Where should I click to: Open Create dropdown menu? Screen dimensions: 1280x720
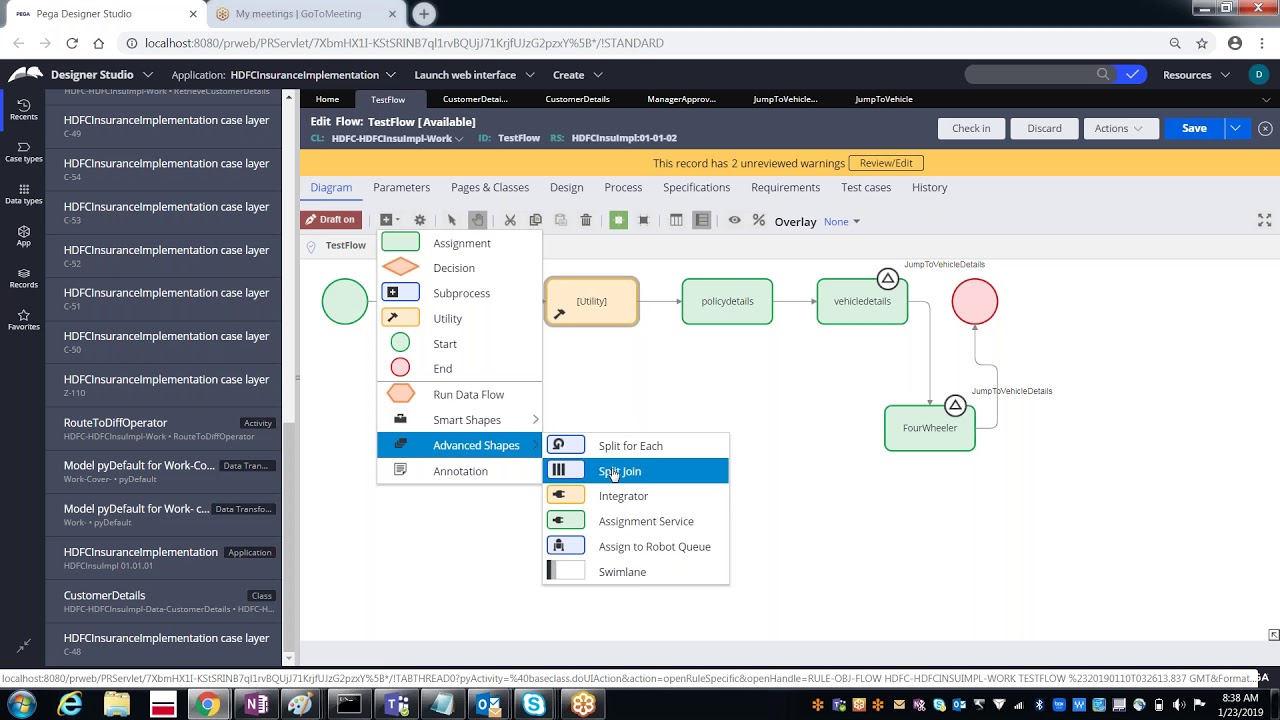pyautogui.click(x=577, y=75)
